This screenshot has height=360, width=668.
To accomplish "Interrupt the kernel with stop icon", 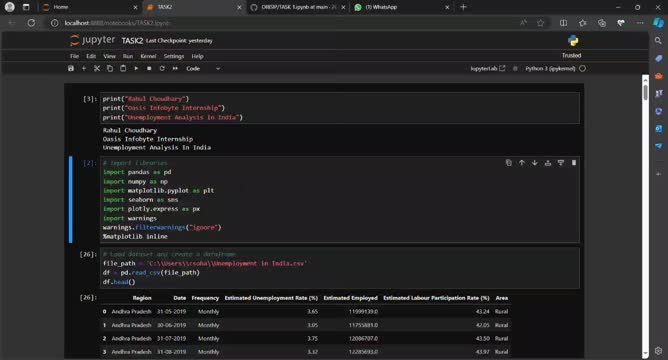I will click(x=149, y=68).
